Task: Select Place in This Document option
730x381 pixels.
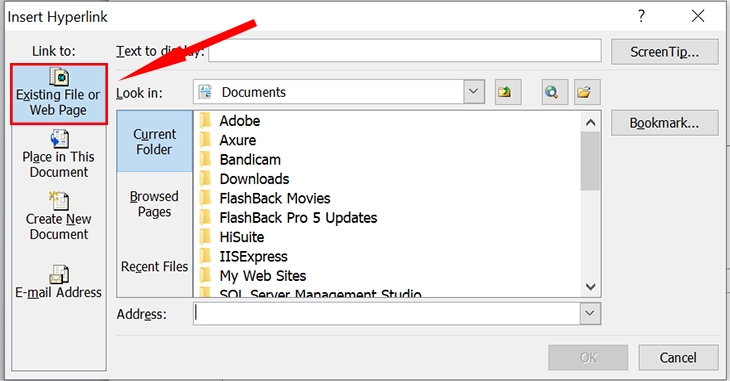Action: point(59,155)
